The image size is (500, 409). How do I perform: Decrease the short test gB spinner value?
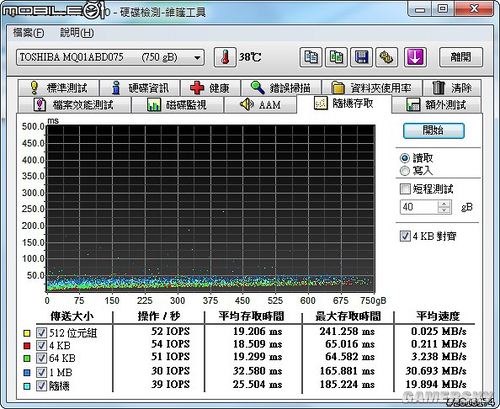[x=444, y=210]
